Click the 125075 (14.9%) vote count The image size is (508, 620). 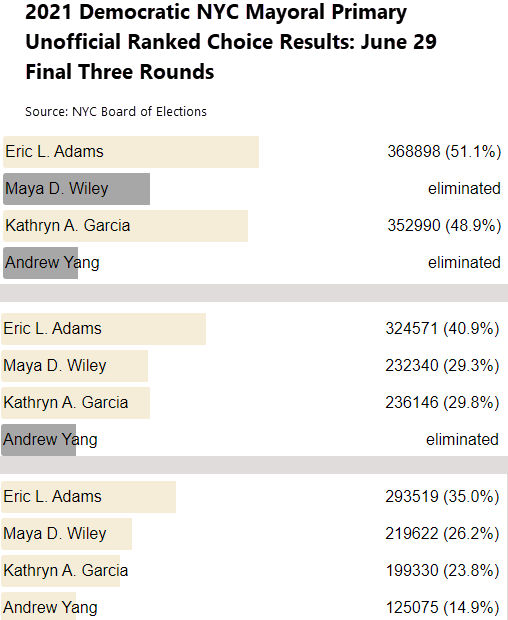click(442, 608)
